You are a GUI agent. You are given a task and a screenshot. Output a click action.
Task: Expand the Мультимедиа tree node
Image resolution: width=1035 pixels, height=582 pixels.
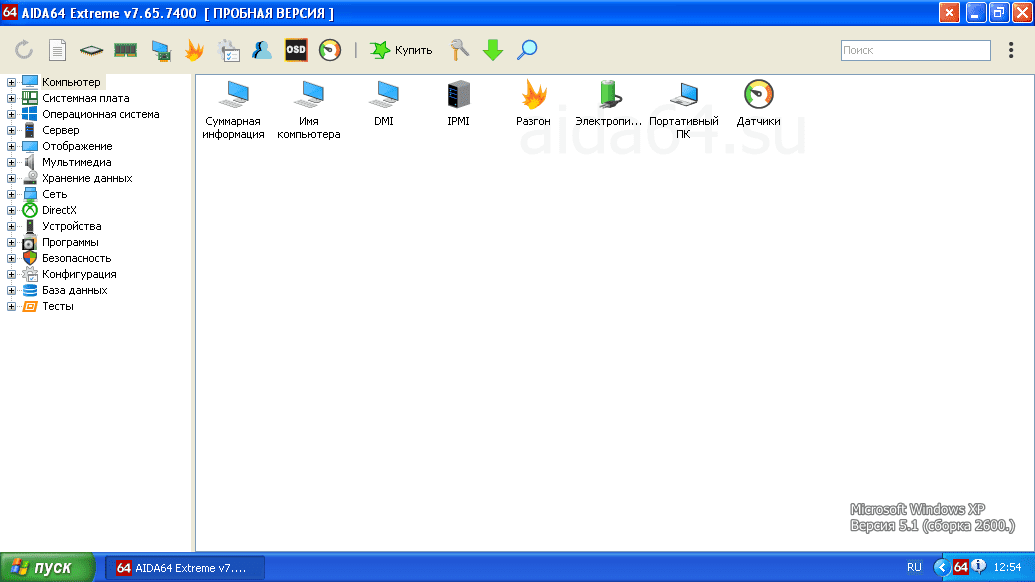(x=11, y=162)
